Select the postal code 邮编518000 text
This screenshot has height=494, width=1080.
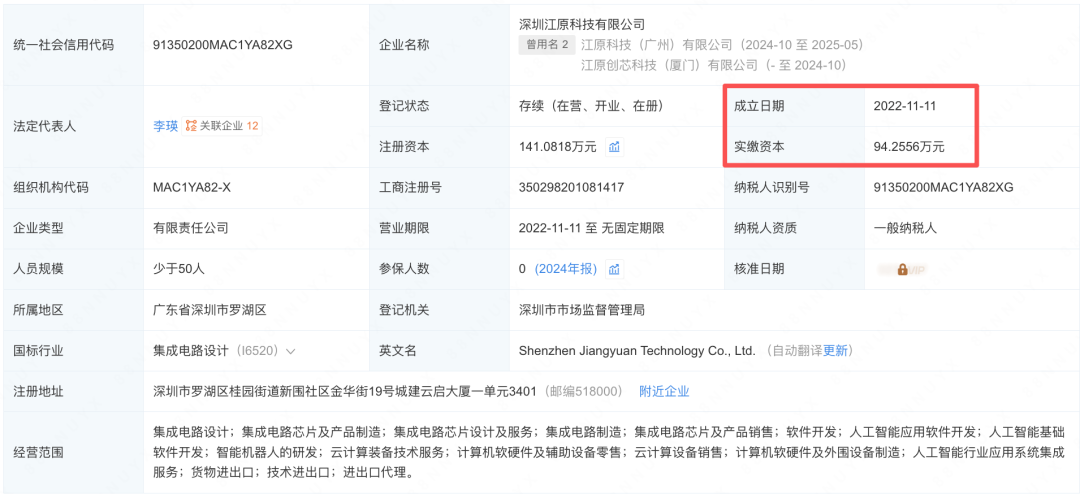pos(583,391)
